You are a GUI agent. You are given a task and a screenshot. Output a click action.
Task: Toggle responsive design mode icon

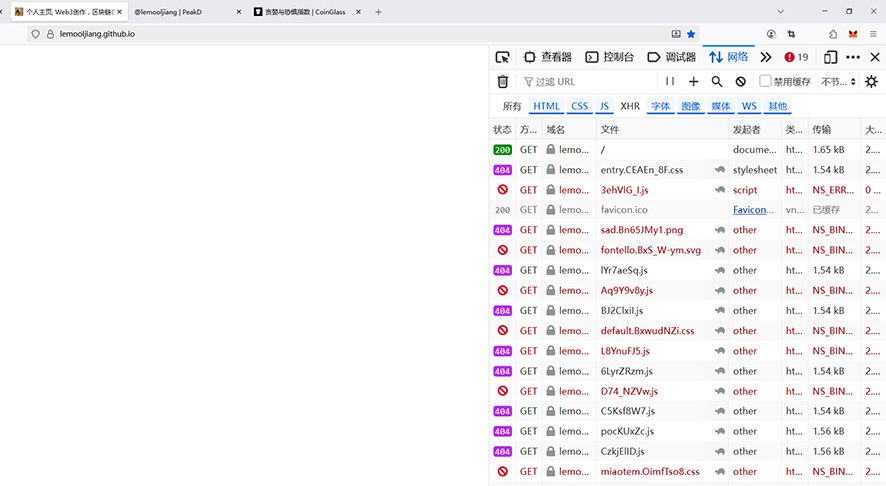click(x=830, y=57)
